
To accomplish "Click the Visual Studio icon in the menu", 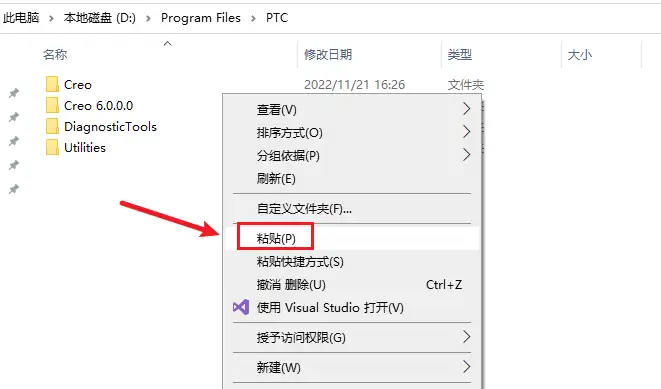I will click(x=241, y=307).
